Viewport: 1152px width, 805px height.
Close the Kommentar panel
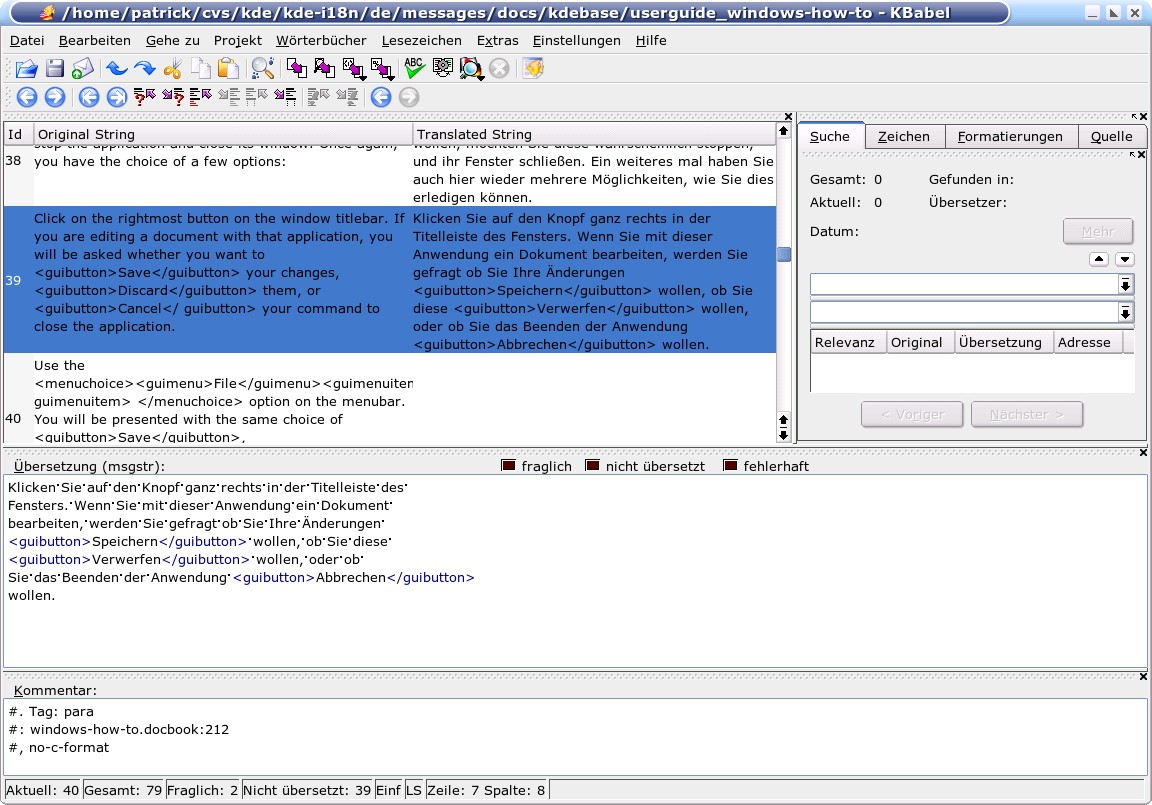(1143, 676)
